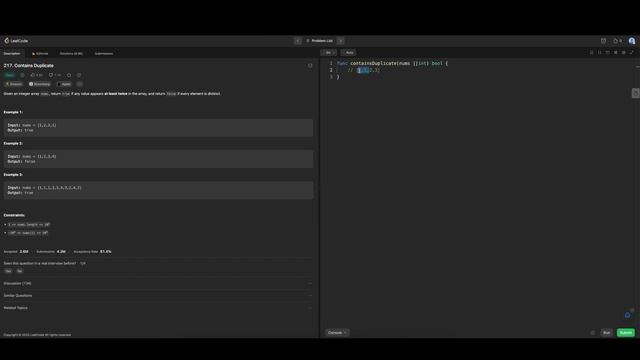Click the solved status icon beside Easy
Viewport: 640px width, 360px height.
pyautogui.click(x=22, y=75)
